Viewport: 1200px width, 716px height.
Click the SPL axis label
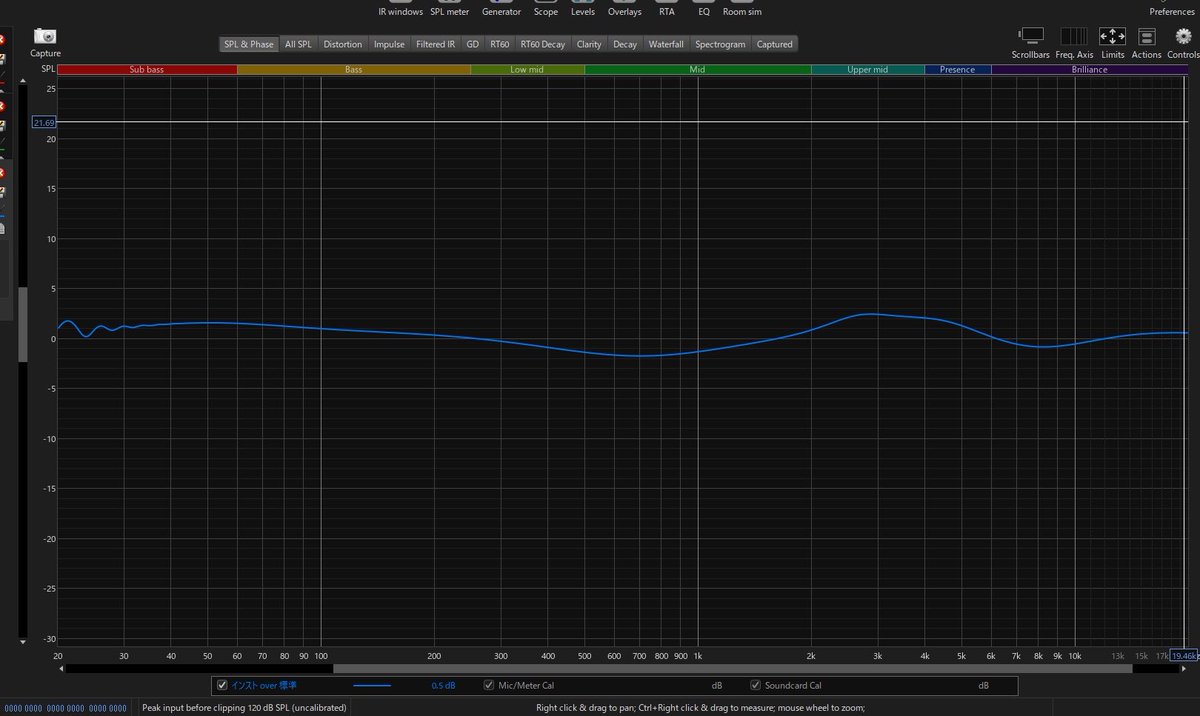pos(48,70)
